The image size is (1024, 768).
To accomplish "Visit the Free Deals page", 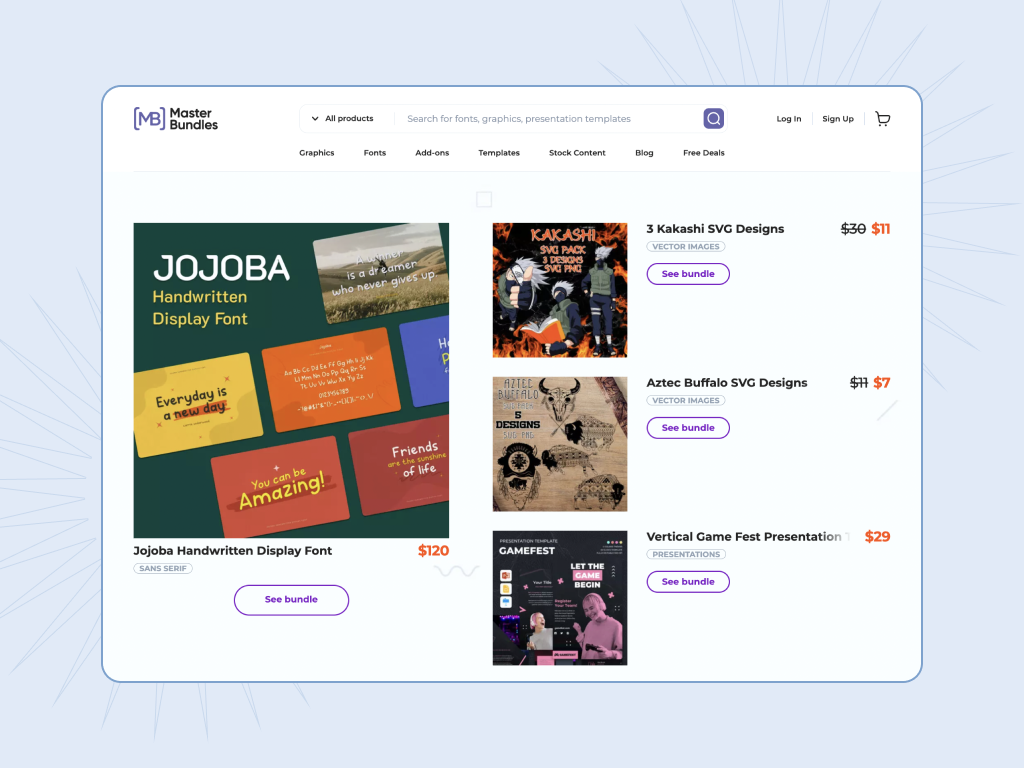I will [704, 153].
